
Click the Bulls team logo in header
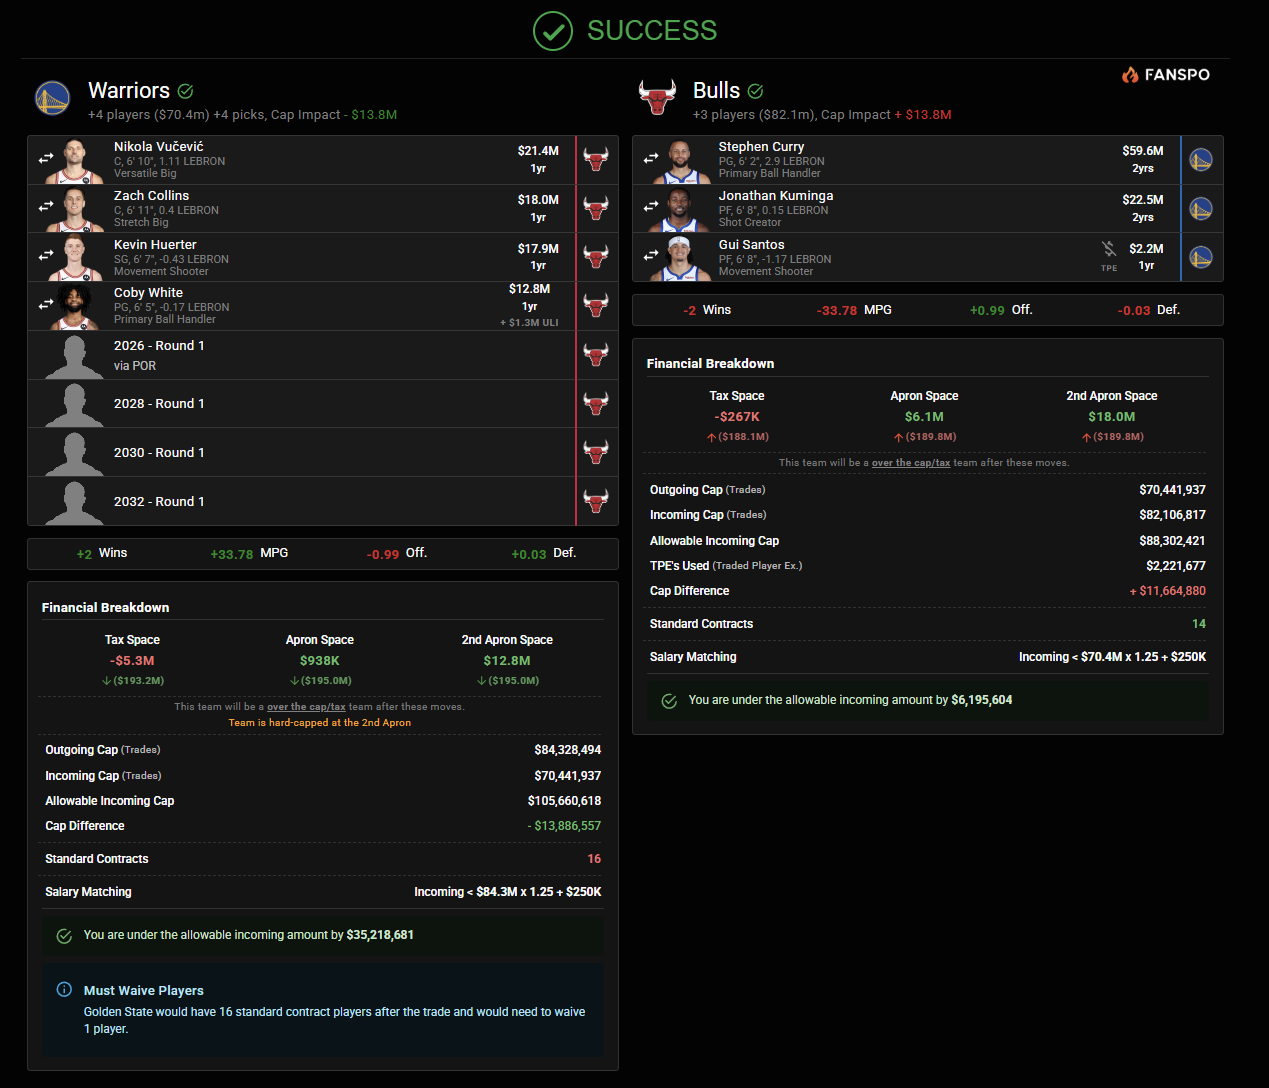(657, 97)
